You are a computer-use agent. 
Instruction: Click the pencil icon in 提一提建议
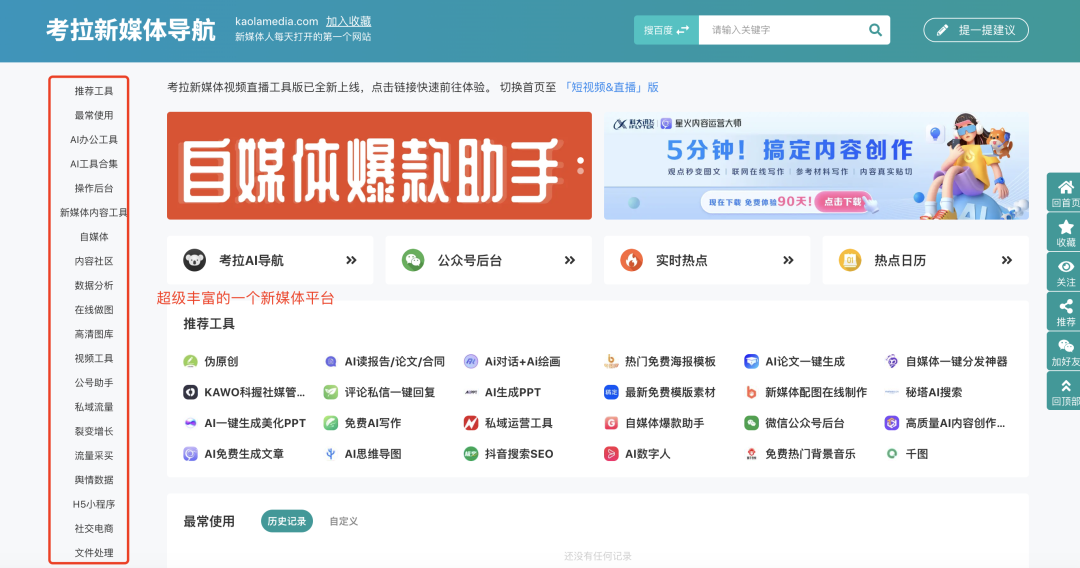tap(942, 30)
